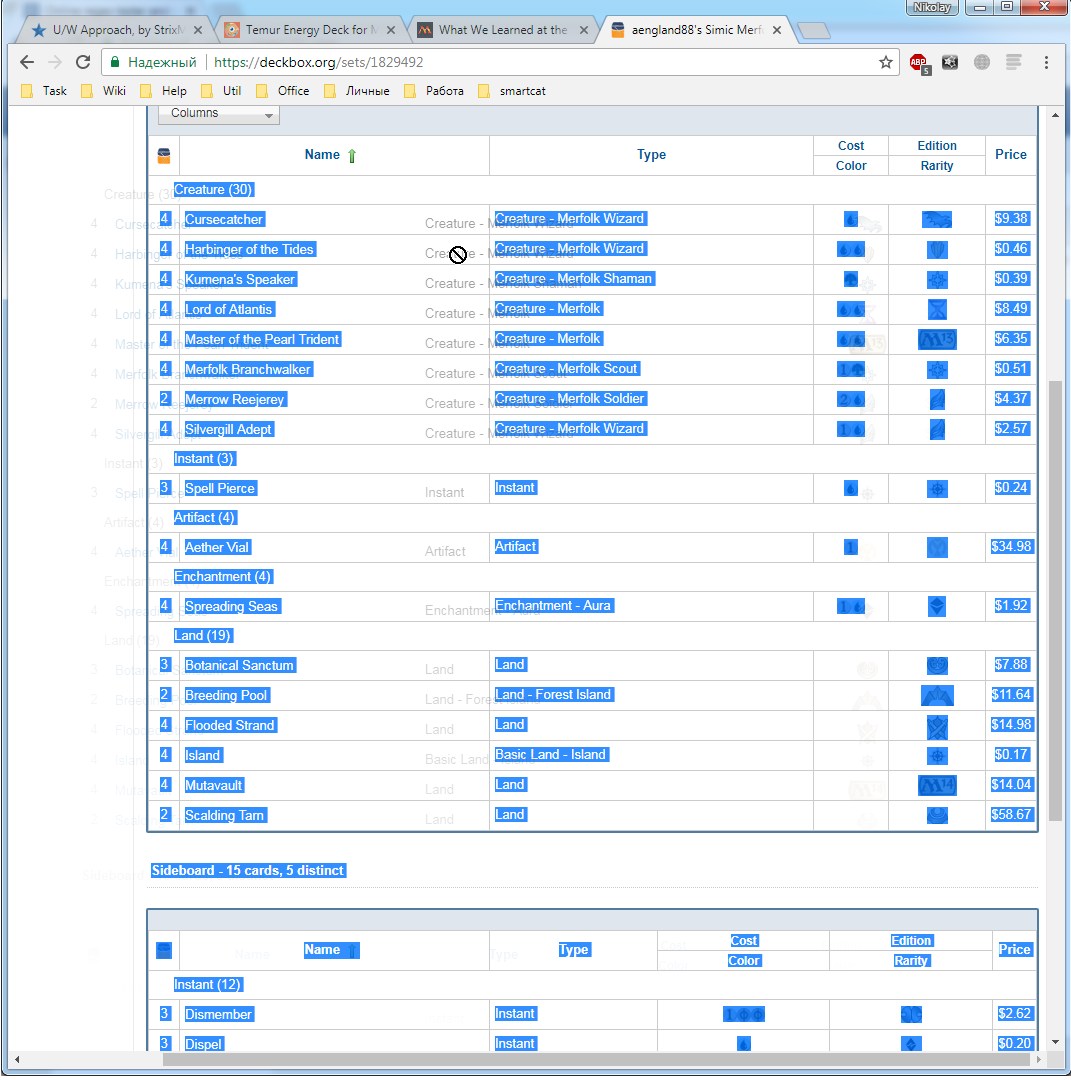1071x1080 pixels.
Task: Reload the deckbox page
Action: pyautogui.click(x=83, y=62)
